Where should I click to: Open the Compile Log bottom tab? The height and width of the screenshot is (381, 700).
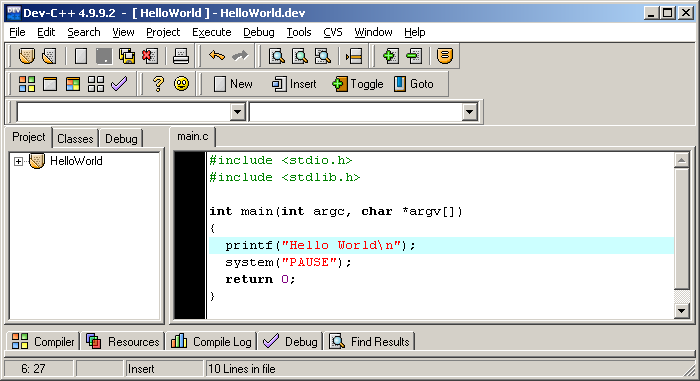click(x=211, y=342)
